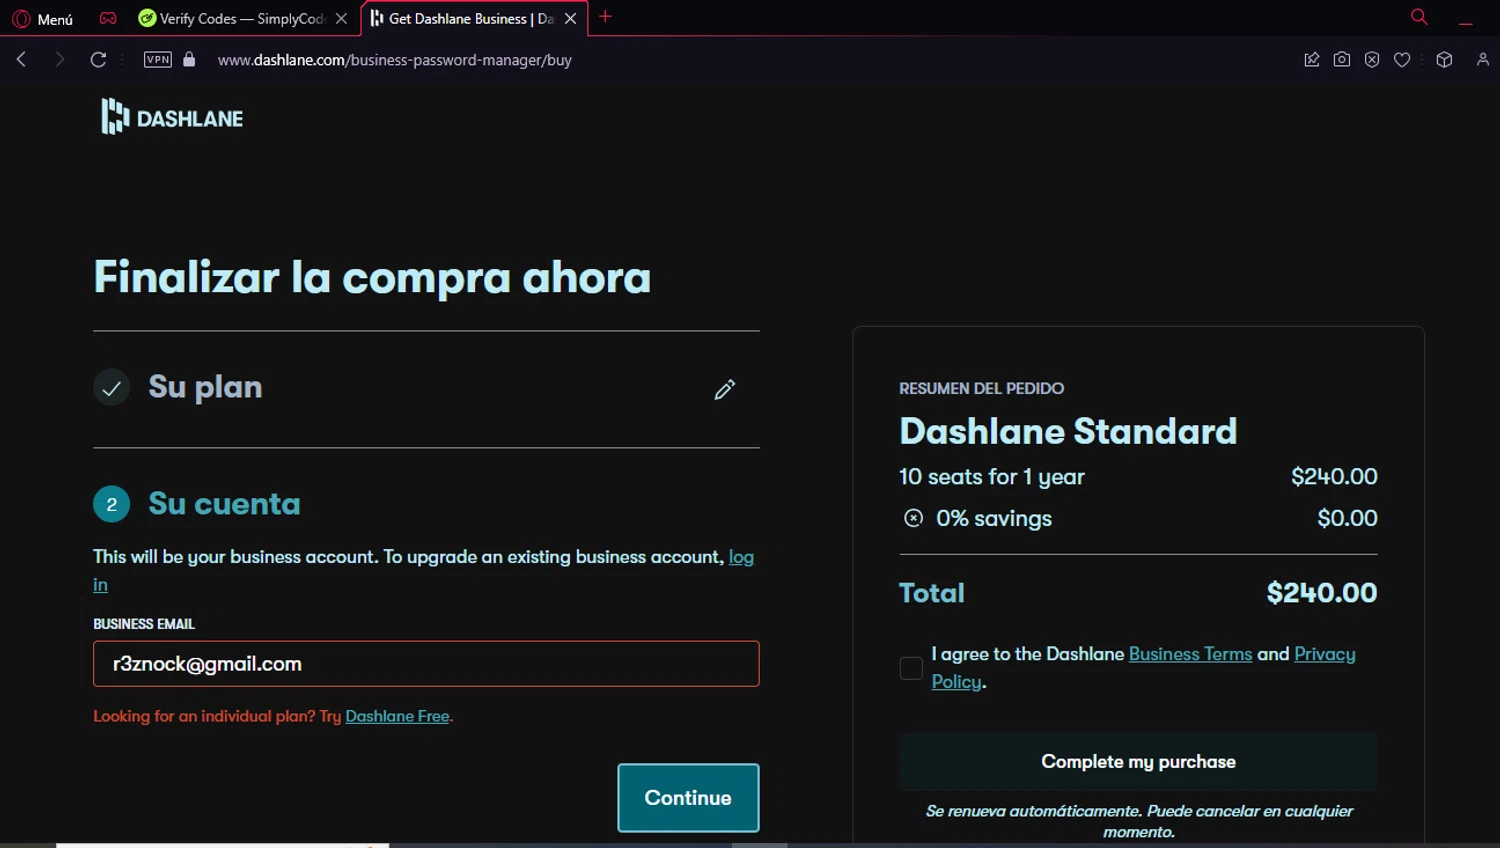Click the share page icon
1500x848 pixels.
pyautogui.click(x=1312, y=60)
